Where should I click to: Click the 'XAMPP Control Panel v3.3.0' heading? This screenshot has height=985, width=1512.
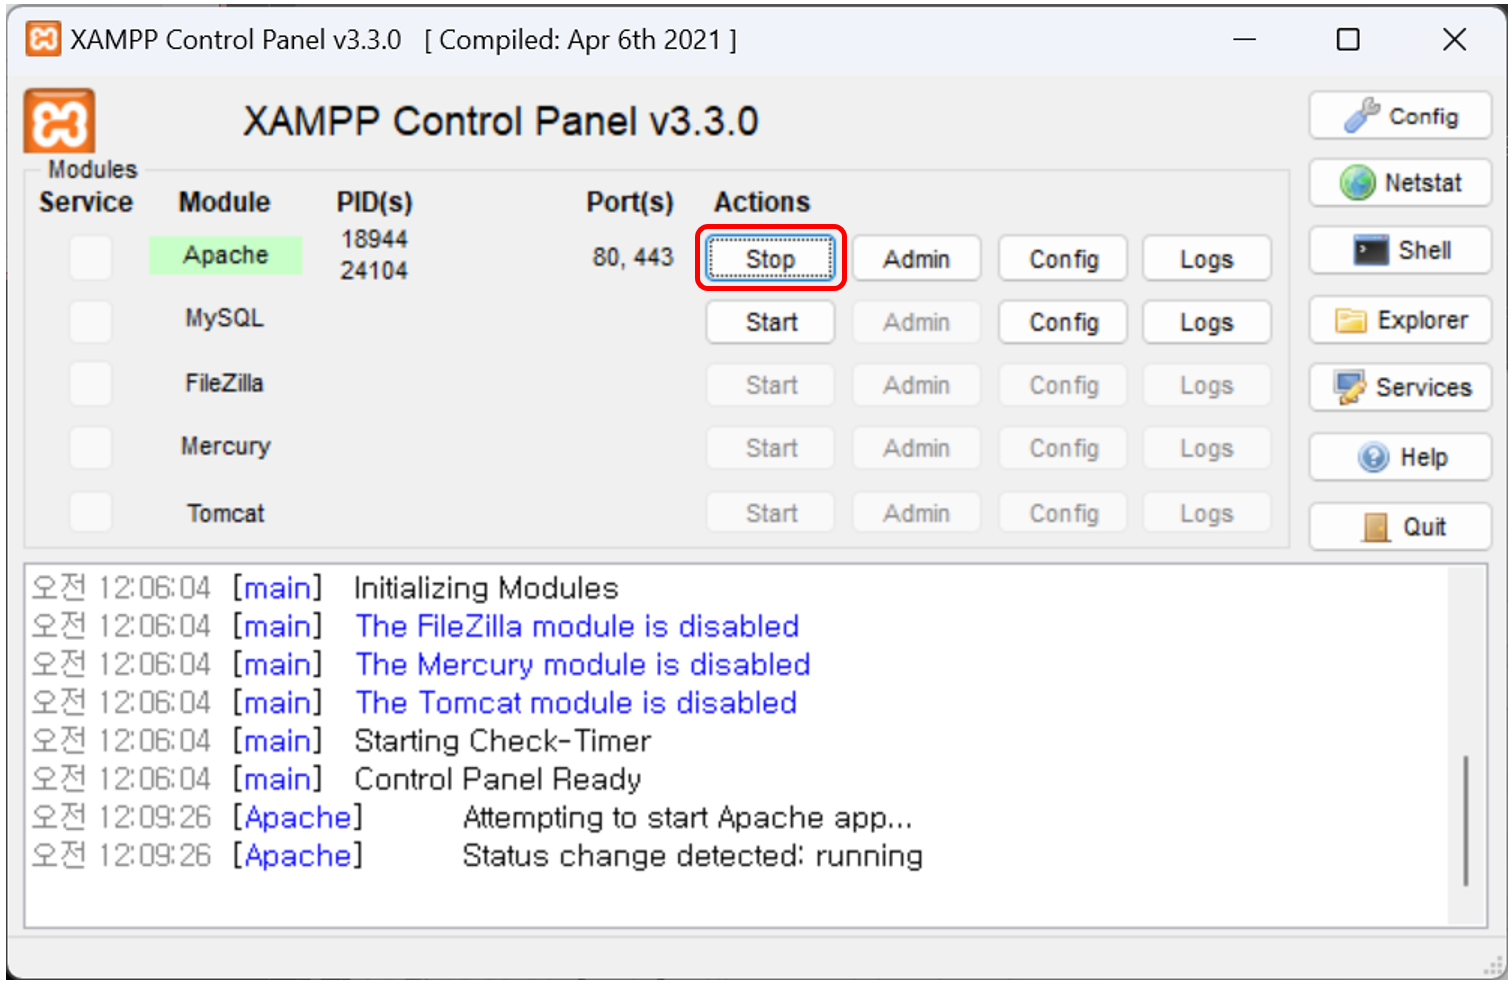coord(500,121)
